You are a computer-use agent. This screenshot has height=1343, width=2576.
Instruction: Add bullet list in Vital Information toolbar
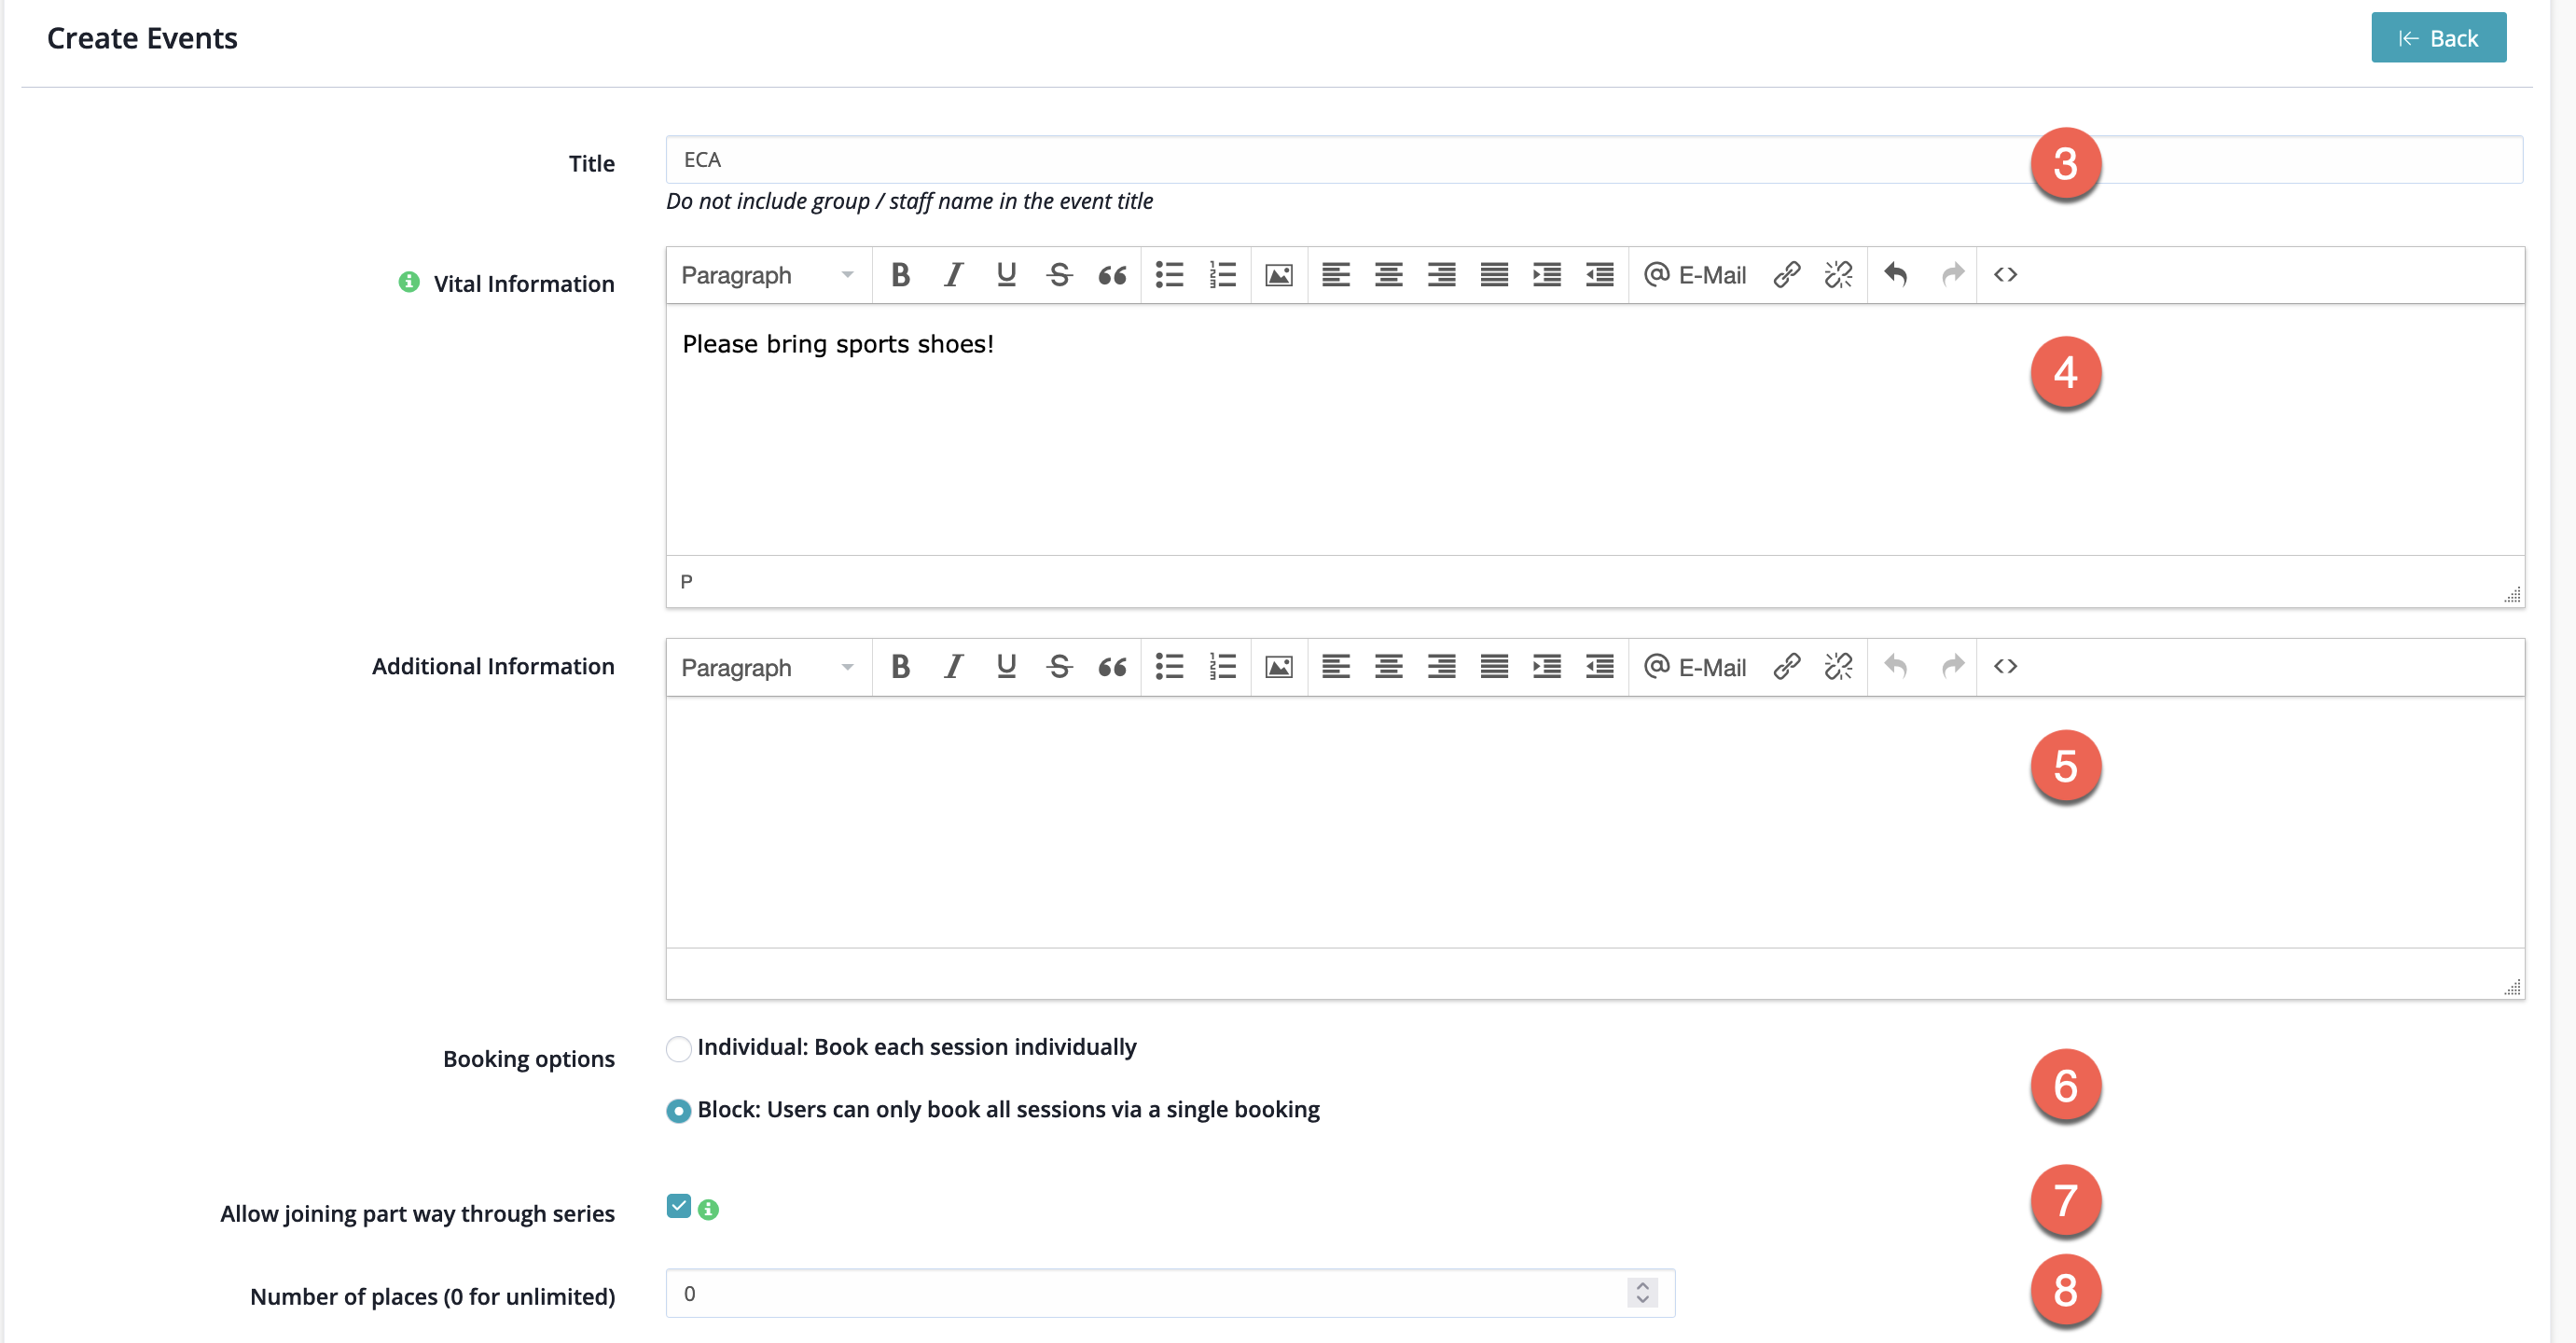pos(1169,275)
